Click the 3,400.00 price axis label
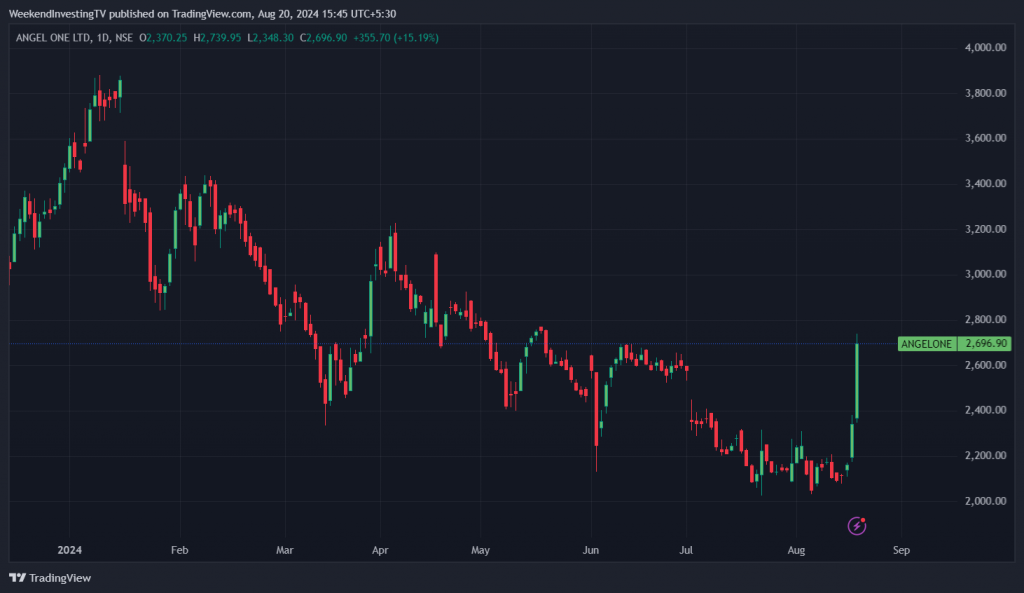The height and width of the screenshot is (593, 1024). [x=985, y=184]
